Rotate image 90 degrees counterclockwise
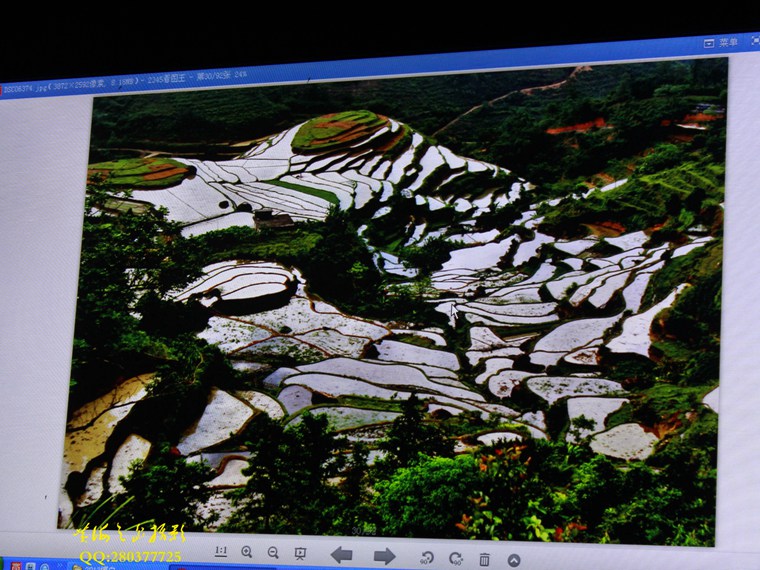 pyautogui.click(x=427, y=558)
